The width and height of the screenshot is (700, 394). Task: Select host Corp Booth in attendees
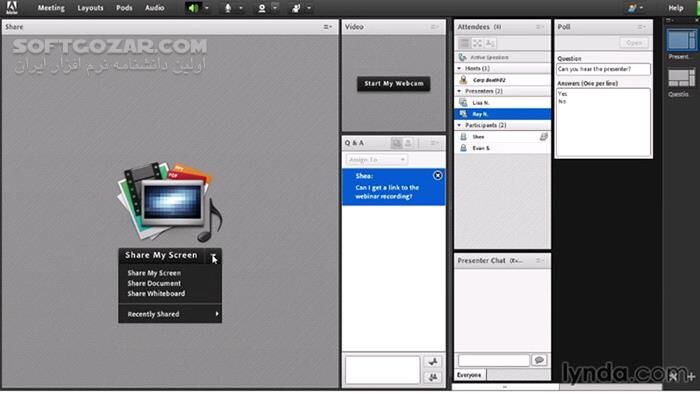pyautogui.click(x=503, y=80)
